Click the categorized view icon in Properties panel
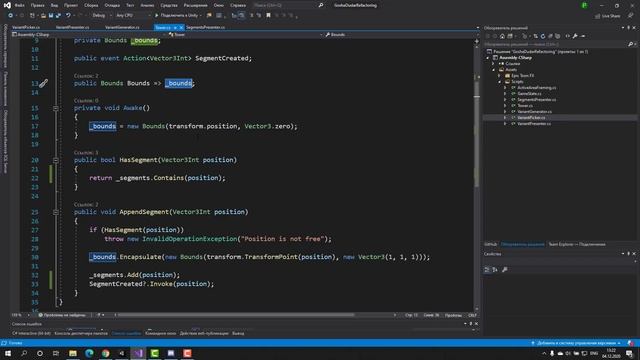This screenshot has height=360, width=640. pyautogui.click(x=487, y=269)
